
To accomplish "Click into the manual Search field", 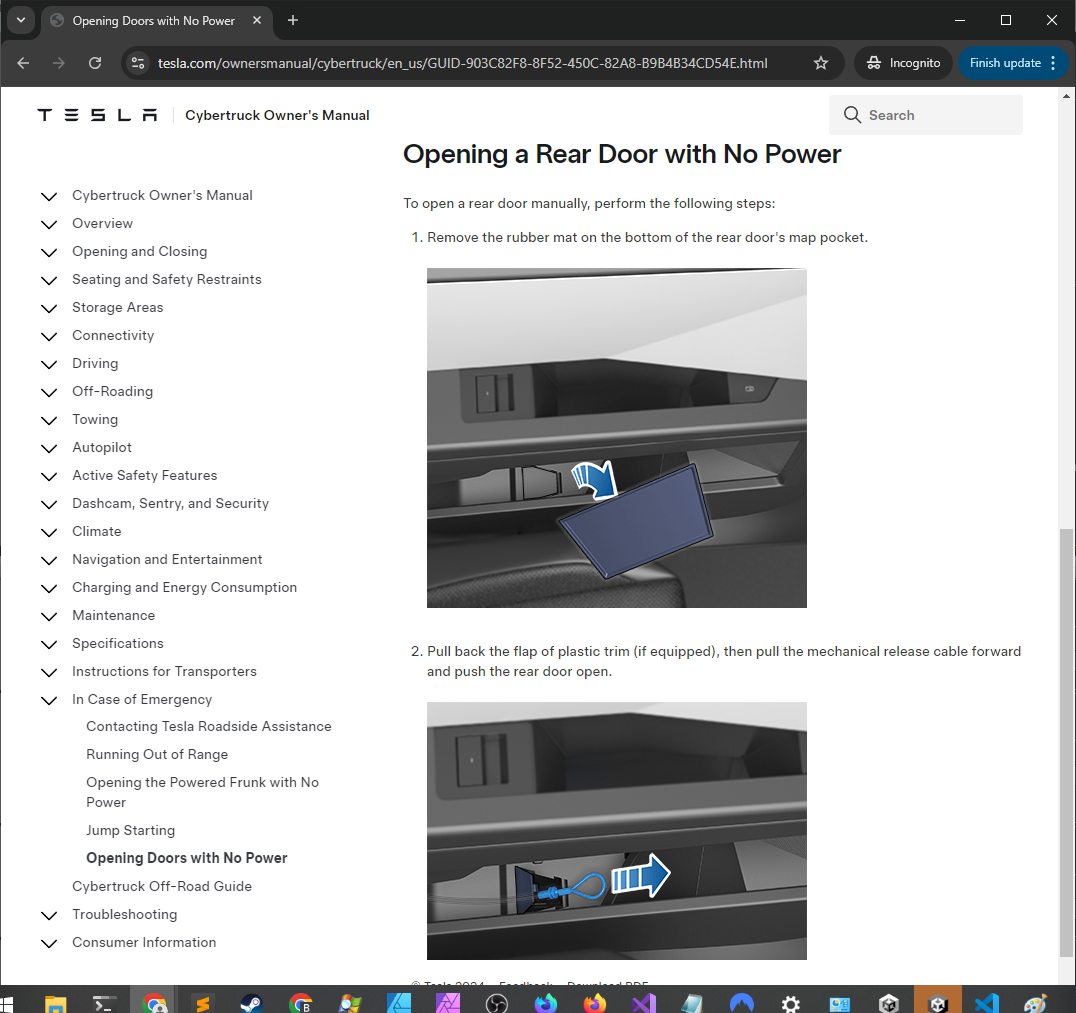I will coord(926,115).
